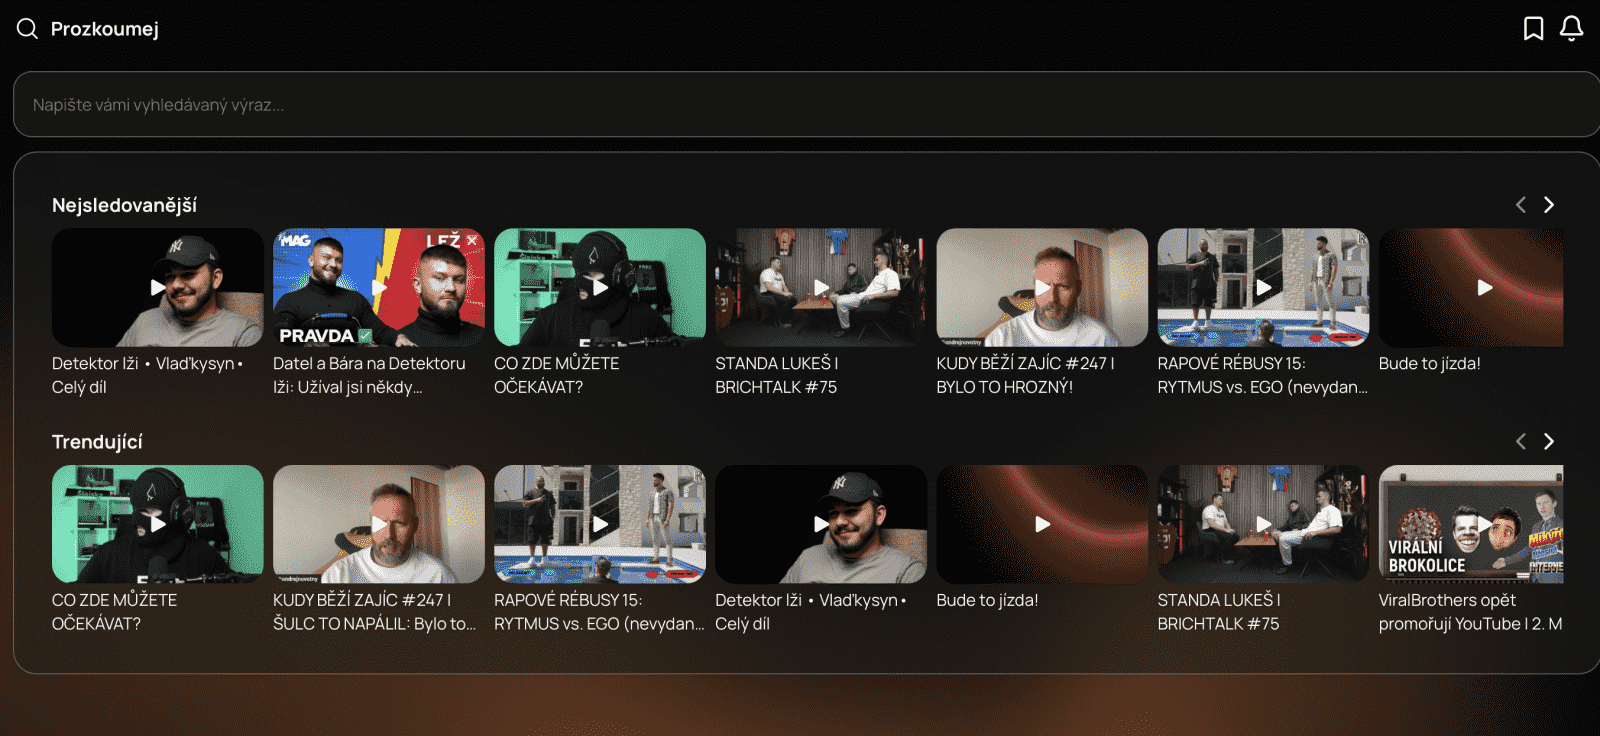Click the magnifying glass search icon
1600x736 pixels.
[27, 29]
